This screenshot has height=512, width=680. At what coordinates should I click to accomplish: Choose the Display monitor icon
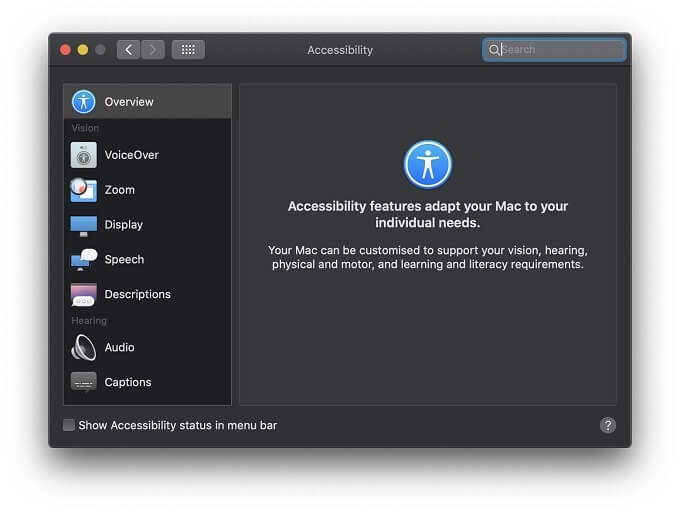[x=83, y=225]
